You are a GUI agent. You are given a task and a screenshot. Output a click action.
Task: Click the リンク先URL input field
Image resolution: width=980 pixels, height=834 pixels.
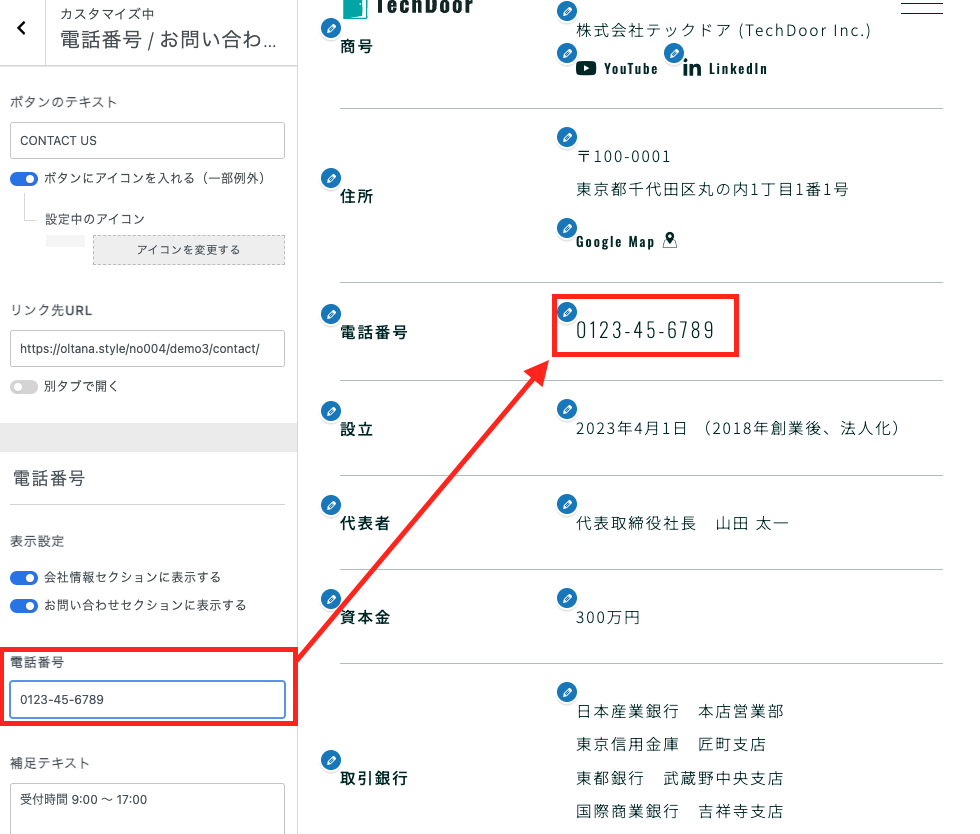pyautogui.click(x=147, y=349)
